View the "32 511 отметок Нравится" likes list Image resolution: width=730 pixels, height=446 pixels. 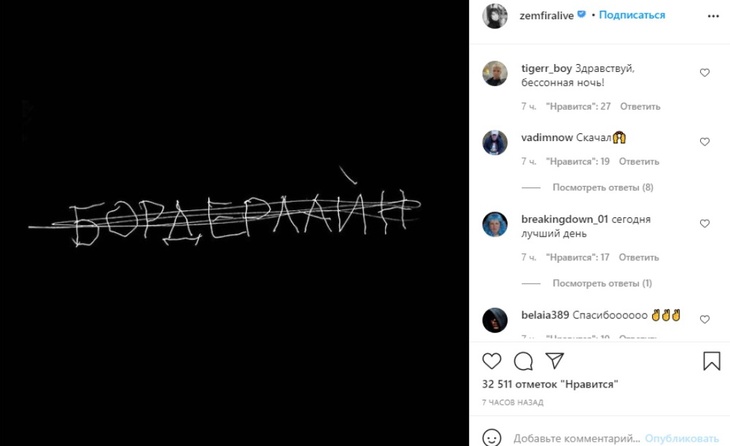(x=550, y=384)
